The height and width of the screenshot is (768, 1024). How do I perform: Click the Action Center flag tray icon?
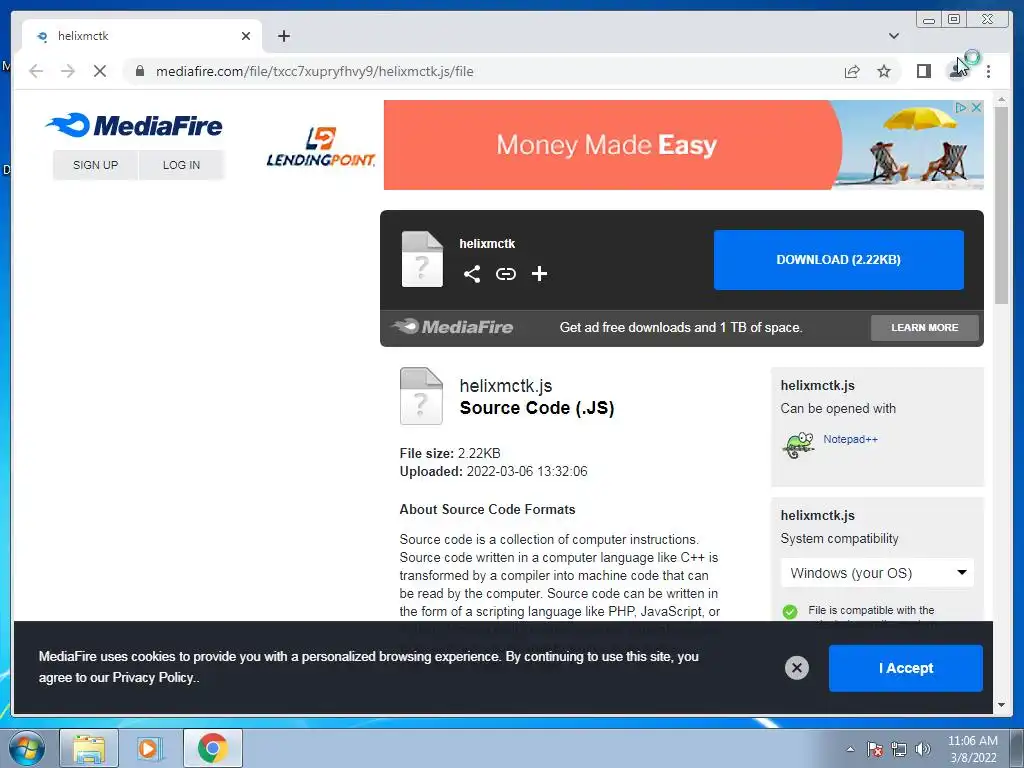[x=874, y=749]
